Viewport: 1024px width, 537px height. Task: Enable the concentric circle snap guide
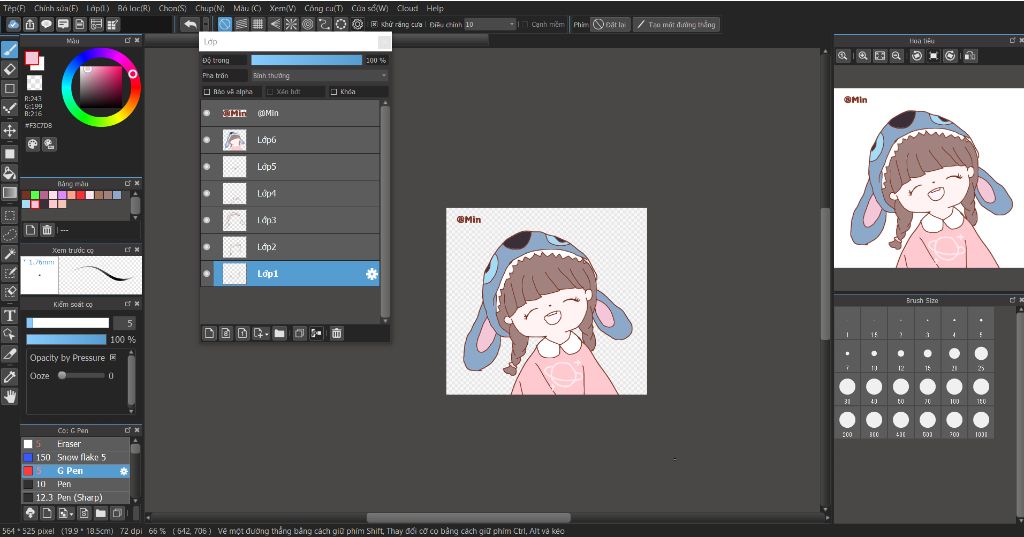[308, 24]
